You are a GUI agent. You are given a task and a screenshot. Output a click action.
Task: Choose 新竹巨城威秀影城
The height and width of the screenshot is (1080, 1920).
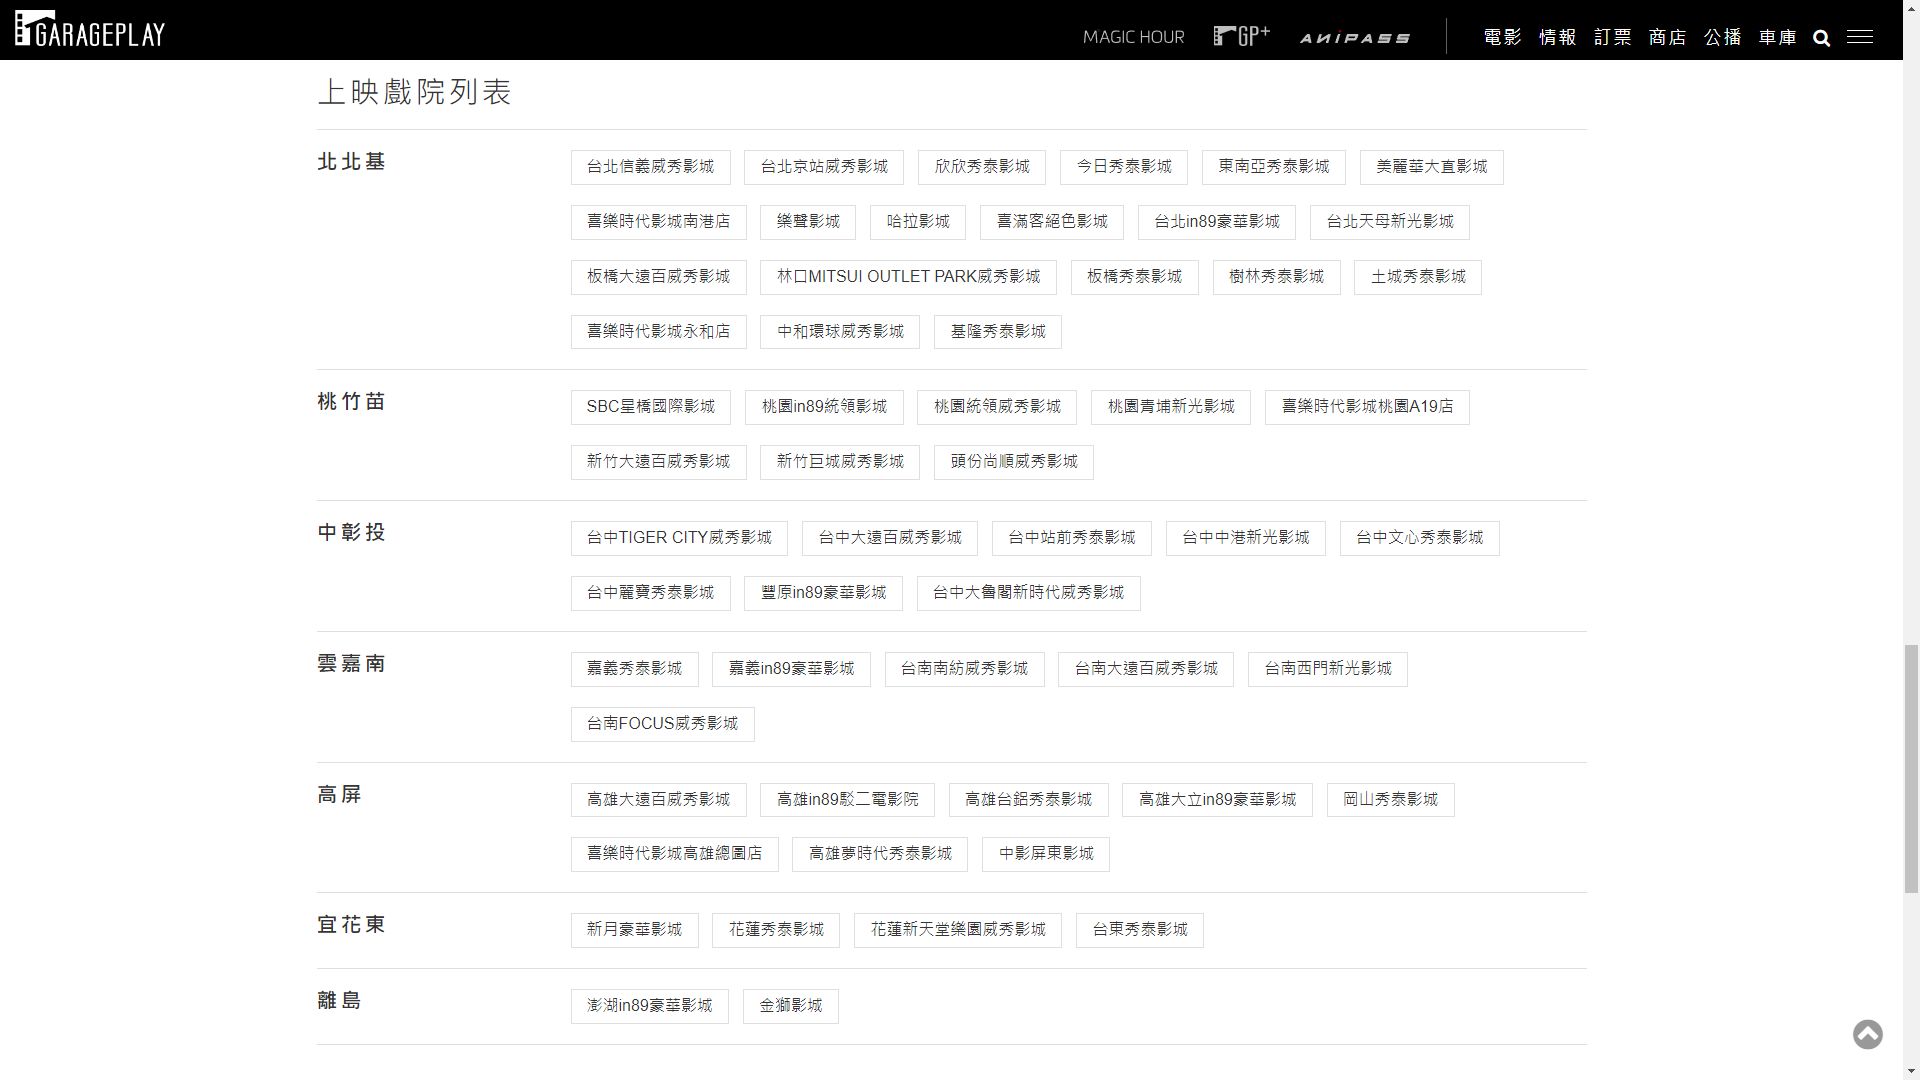(x=840, y=462)
